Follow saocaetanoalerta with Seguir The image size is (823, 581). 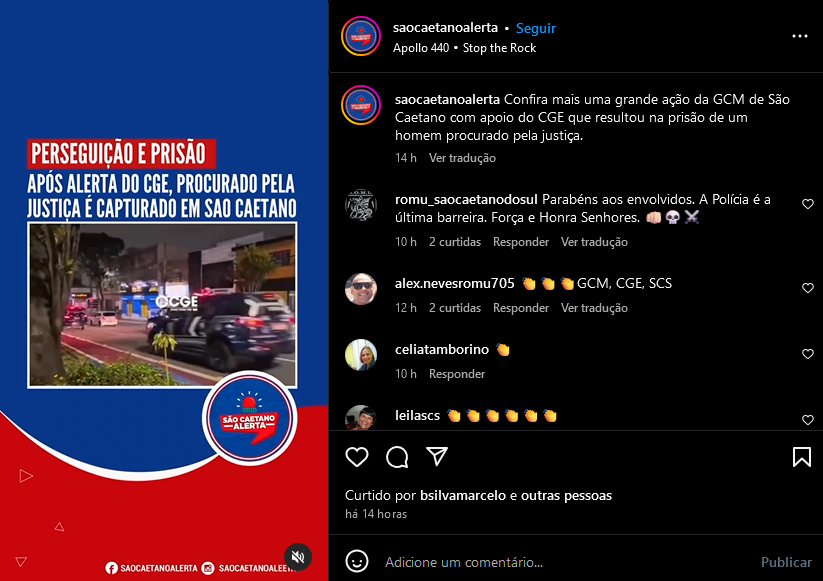pyautogui.click(x=535, y=28)
